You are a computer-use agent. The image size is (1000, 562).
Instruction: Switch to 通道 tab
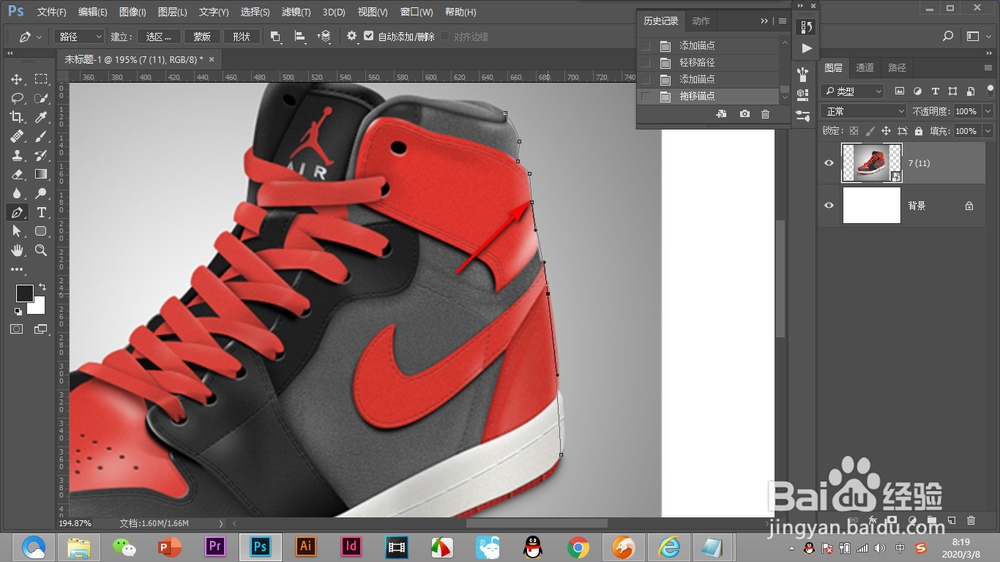click(x=864, y=68)
